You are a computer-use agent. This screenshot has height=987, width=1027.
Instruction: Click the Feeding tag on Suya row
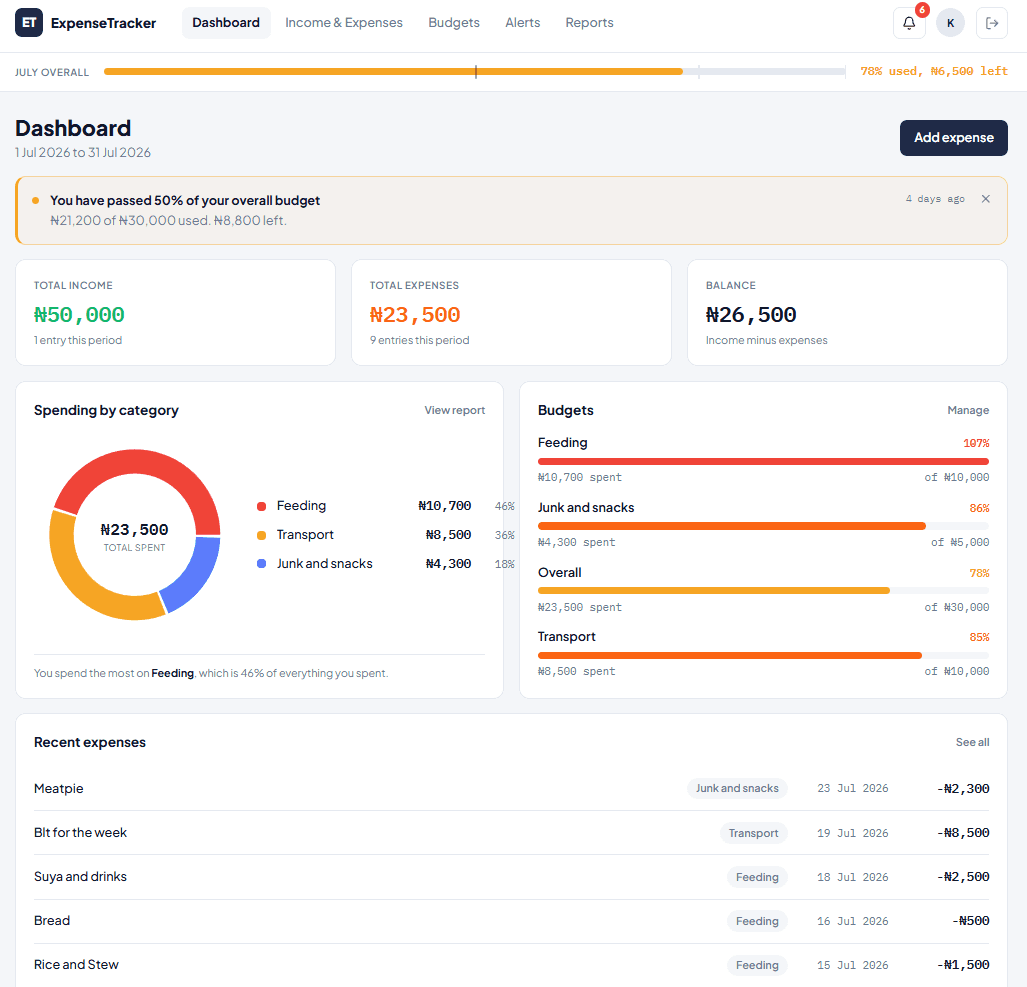(x=757, y=877)
